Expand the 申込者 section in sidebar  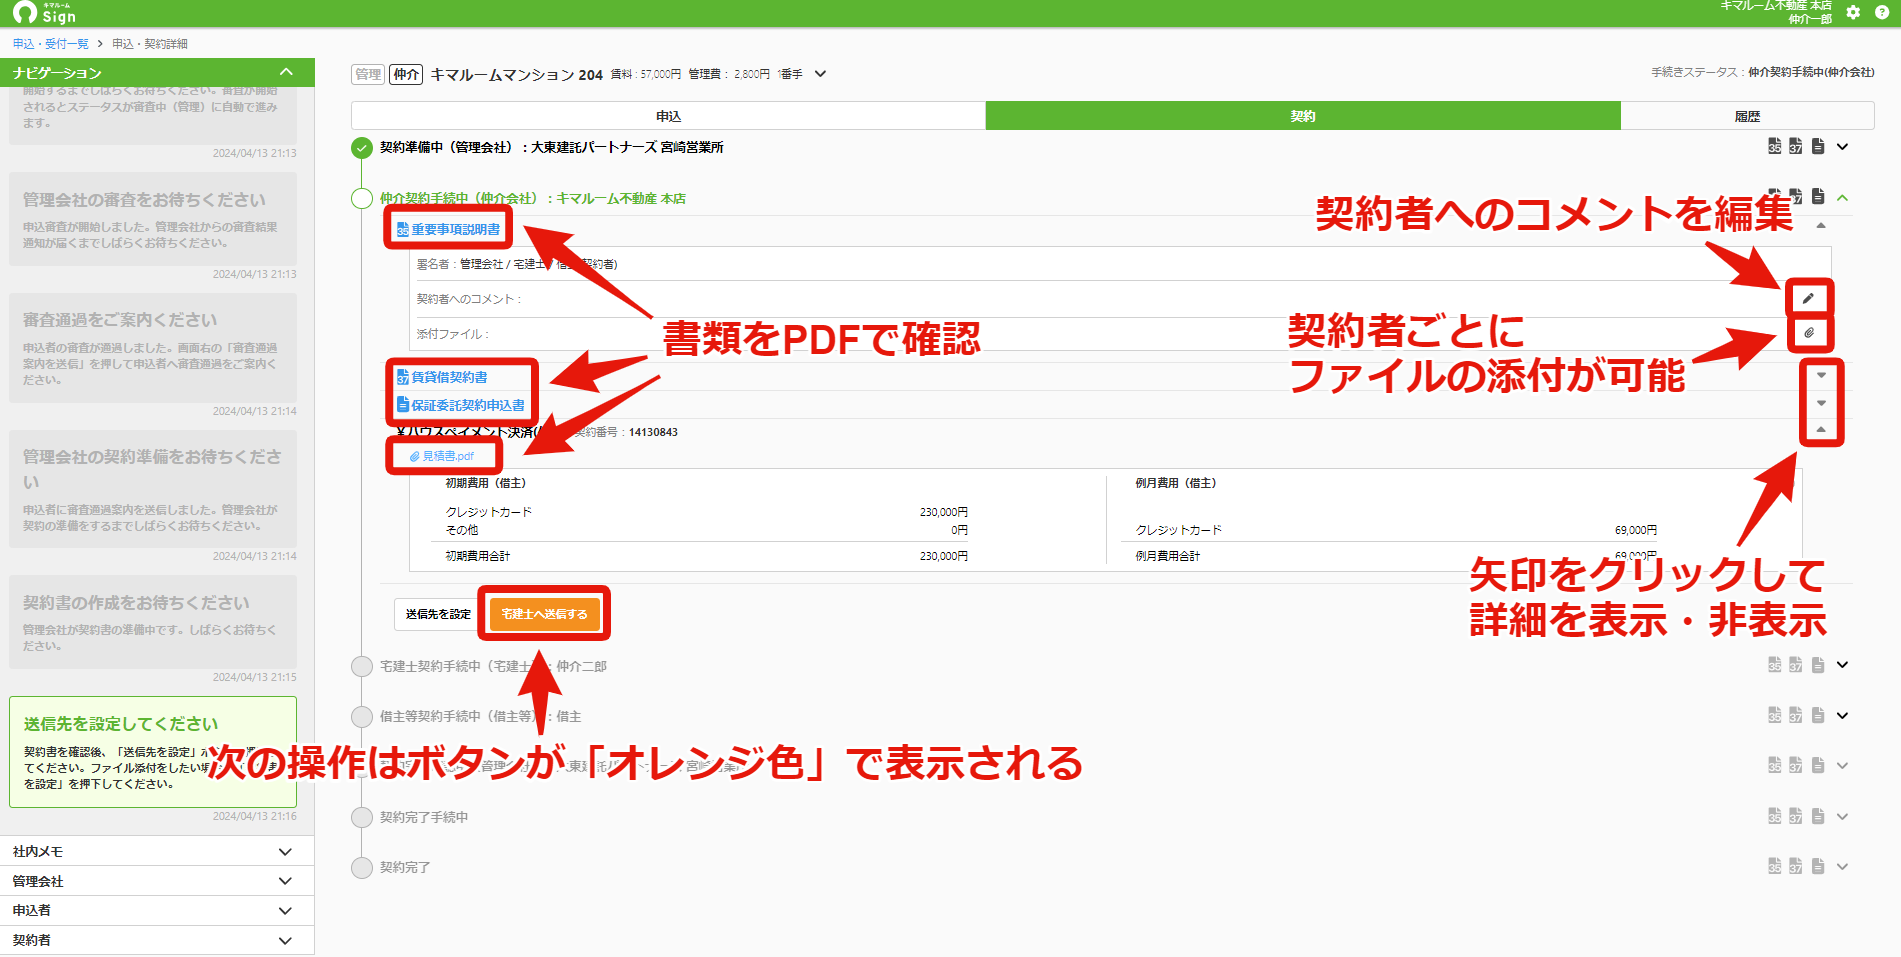[x=285, y=911]
